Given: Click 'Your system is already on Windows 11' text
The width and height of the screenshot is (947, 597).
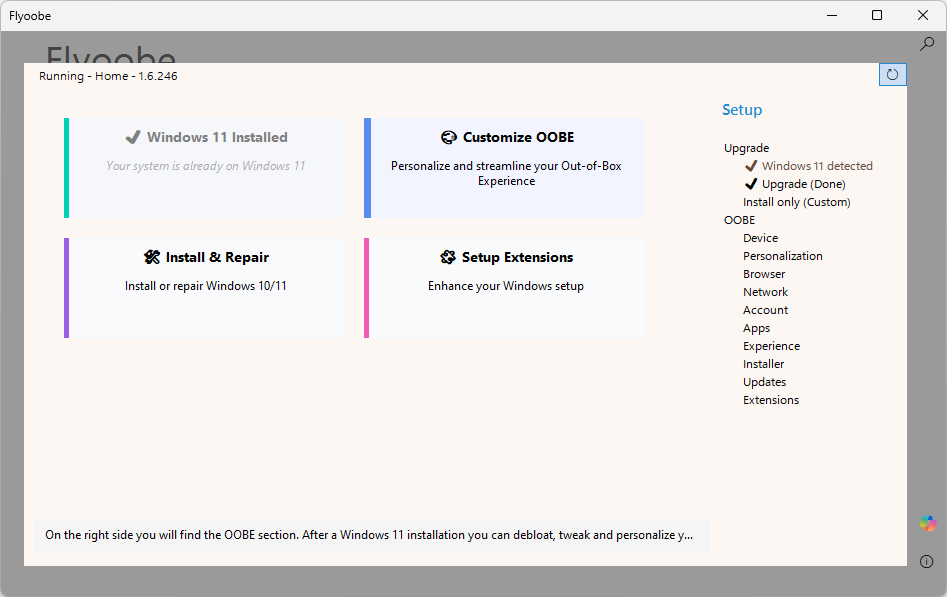Looking at the screenshot, I should click(x=205, y=166).
